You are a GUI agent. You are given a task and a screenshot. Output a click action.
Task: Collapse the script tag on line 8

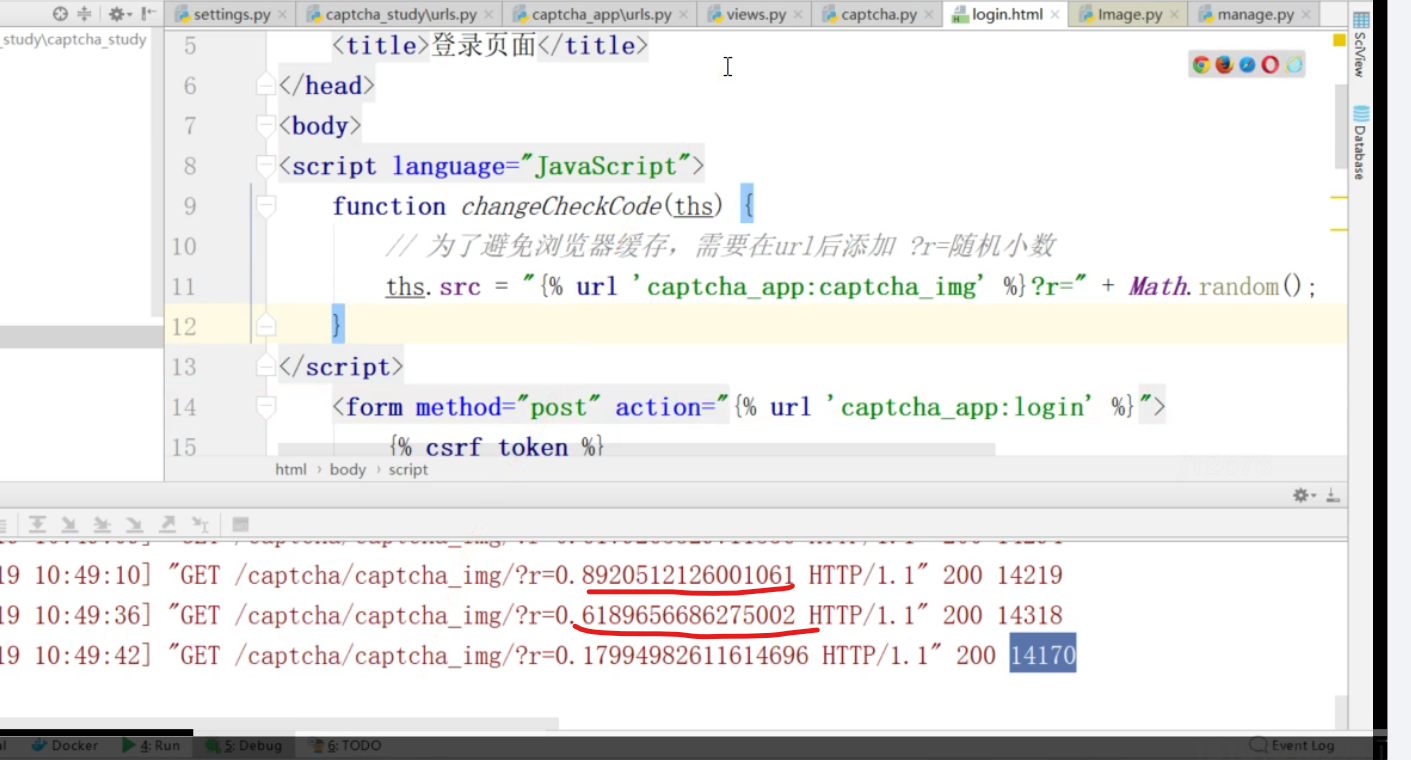tap(265, 166)
